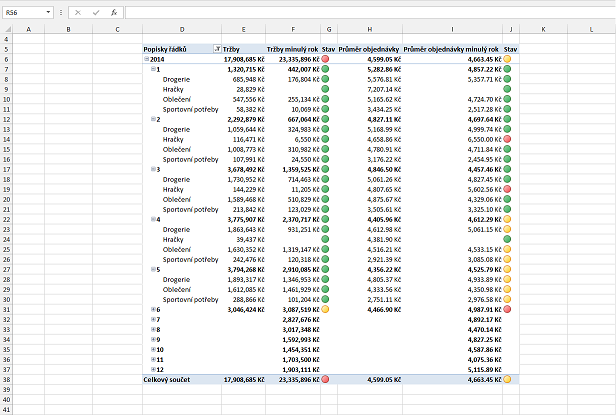Select the Průměr objednávky header cell
This screenshot has width=616, height=415.
(x=370, y=49)
